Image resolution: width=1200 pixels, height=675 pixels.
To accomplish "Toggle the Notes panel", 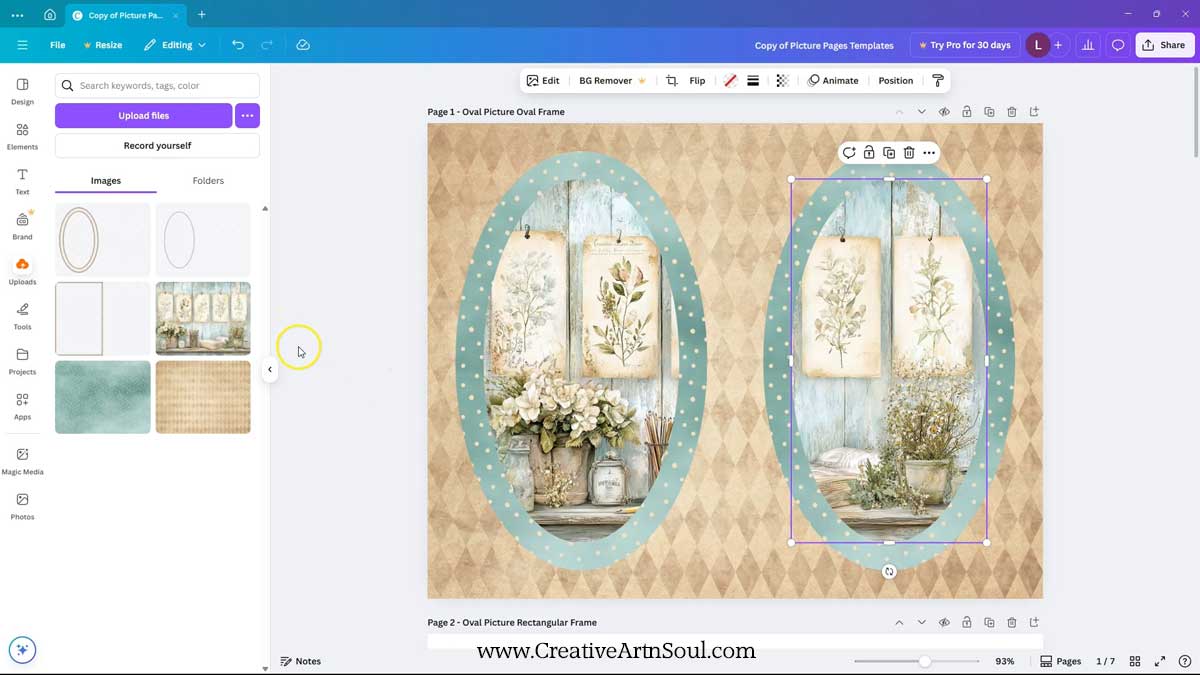I will [301, 661].
